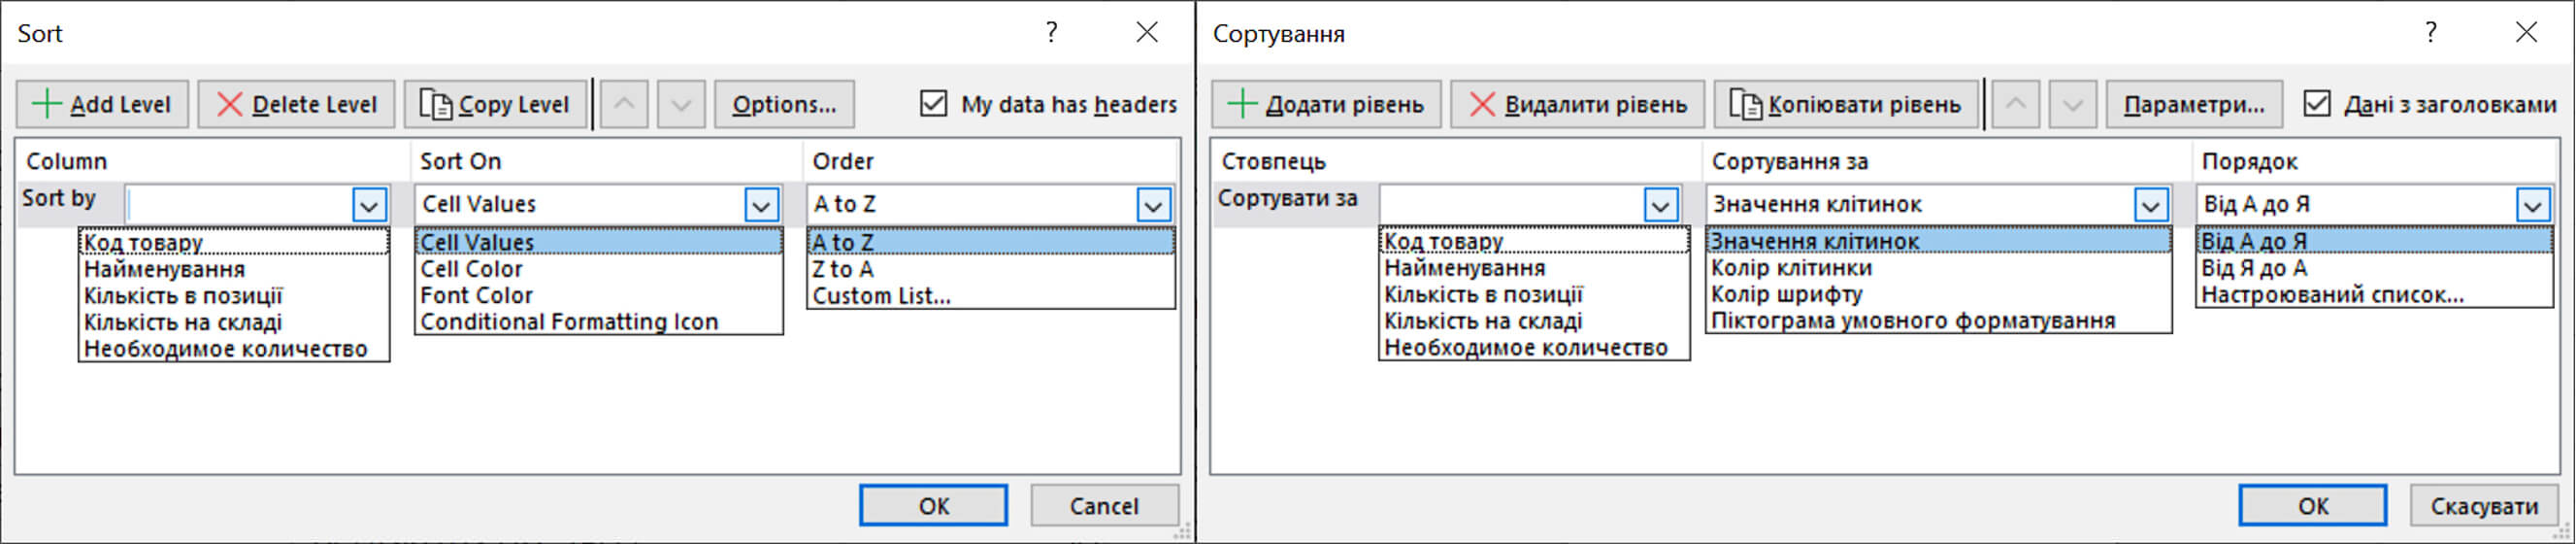Click OK in the Сортування dialog
This screenshot has height=544, width=2576.
2313,506
